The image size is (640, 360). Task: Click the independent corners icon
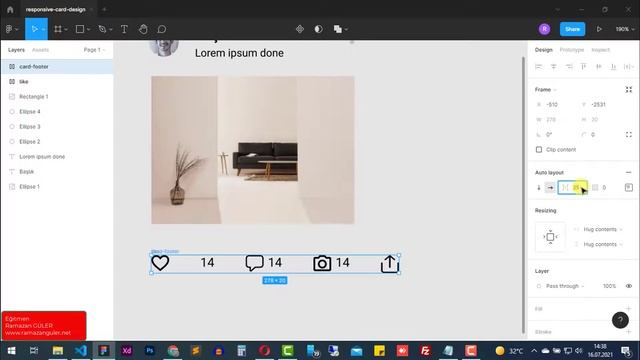[629, 135]
